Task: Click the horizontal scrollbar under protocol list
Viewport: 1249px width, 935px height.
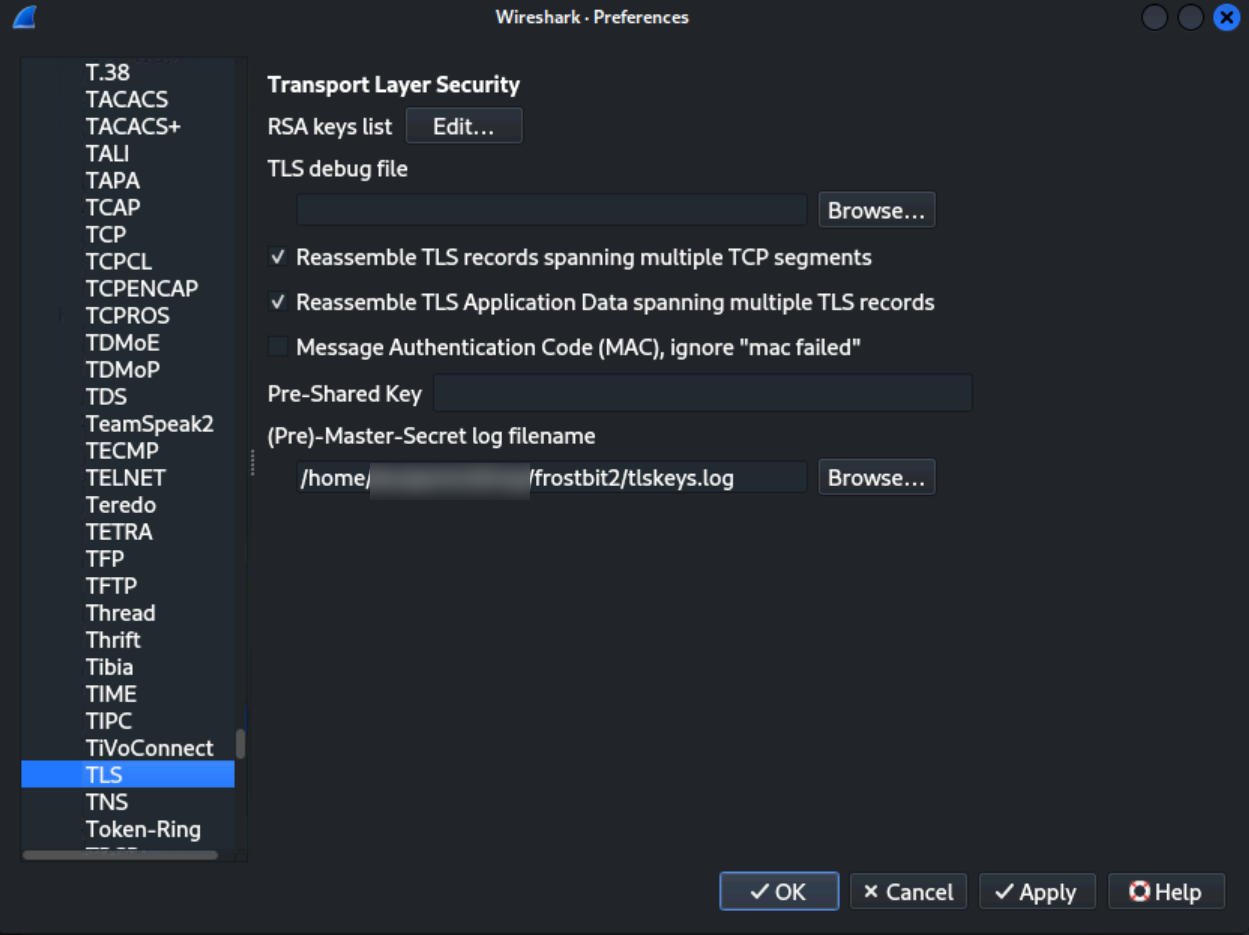Action: (120, 855)
